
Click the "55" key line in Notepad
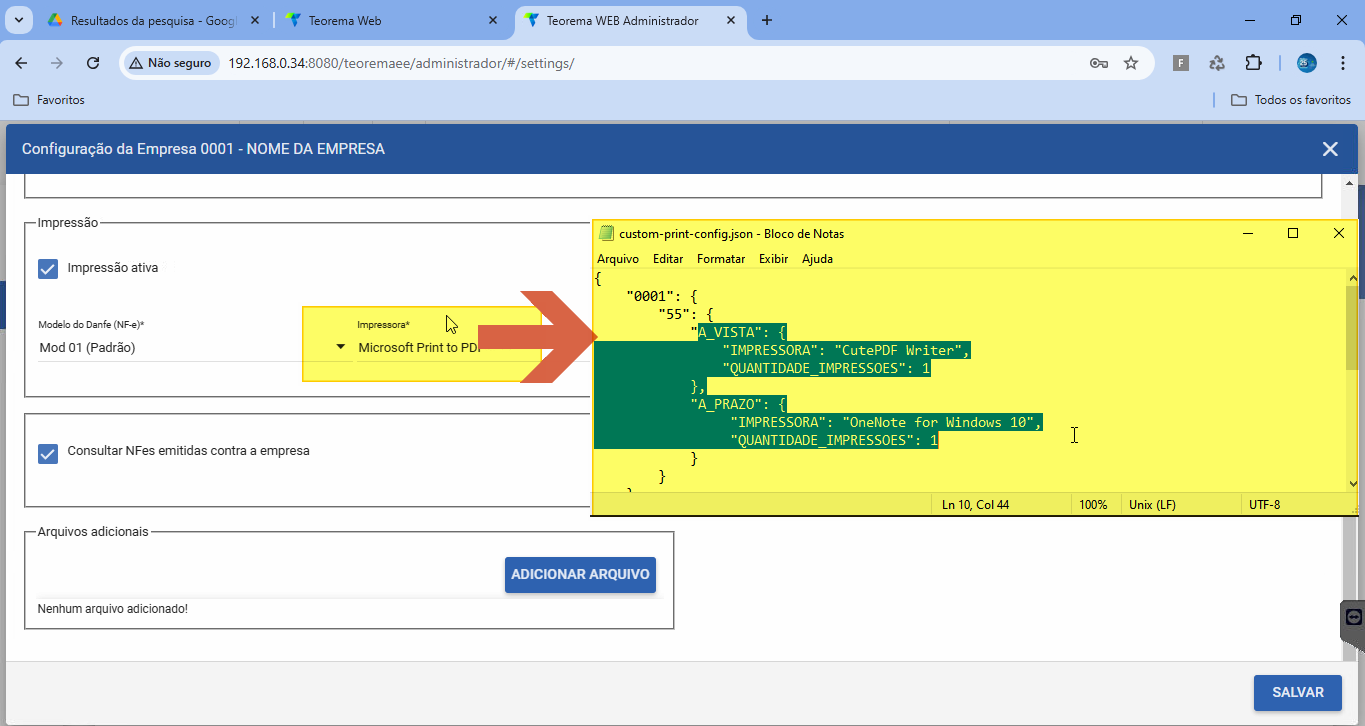685,314
